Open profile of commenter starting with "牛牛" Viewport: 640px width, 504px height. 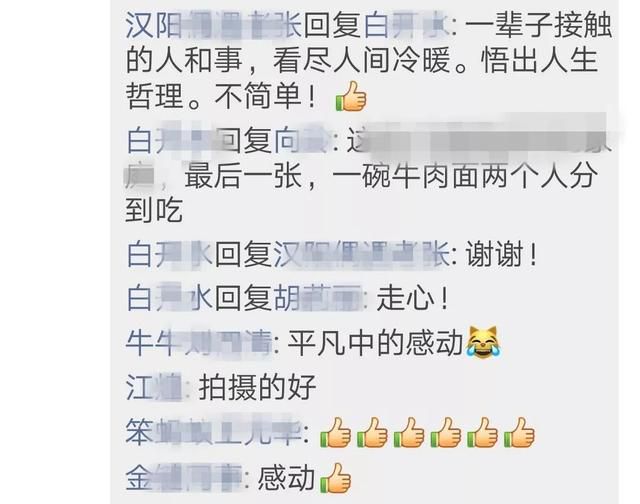(198, 343)
